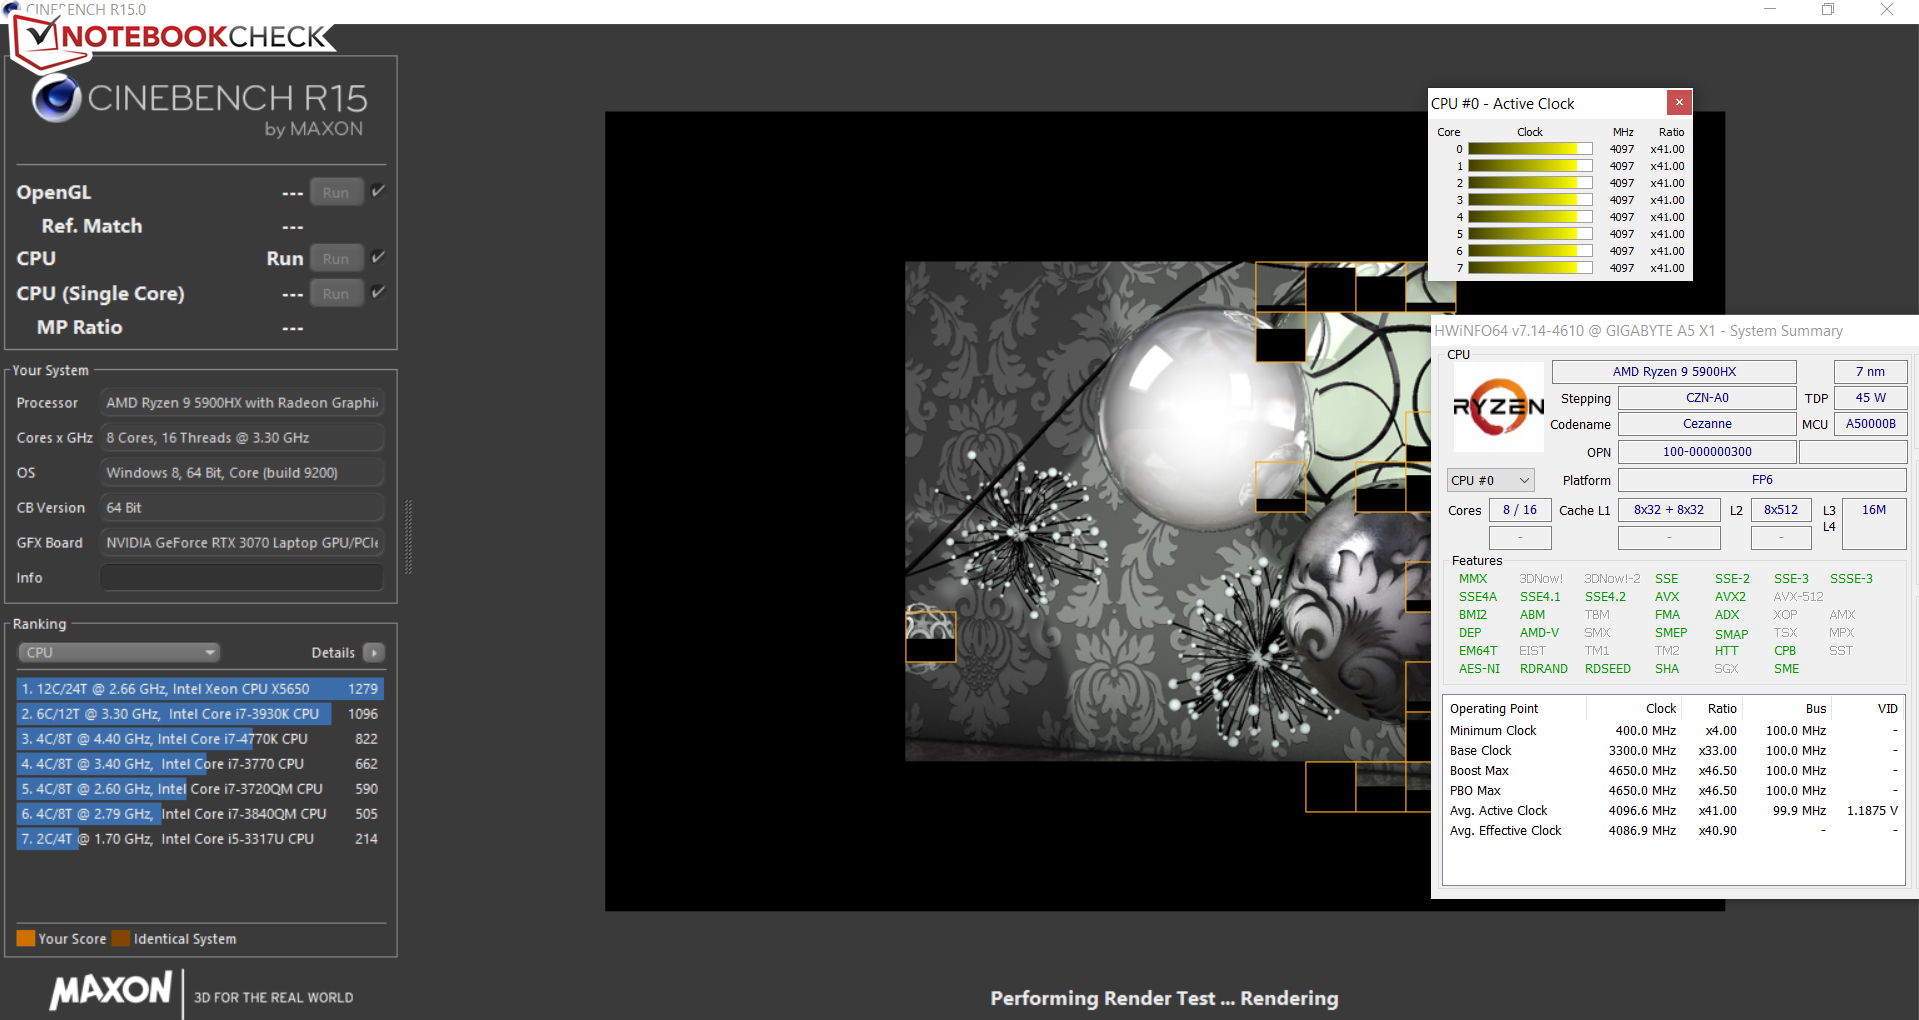Image resolution: width=1919 pixels, height=1020 pixels.
Task: Click the Boost Max row in HWiNFO
Action: (1673, 771)
